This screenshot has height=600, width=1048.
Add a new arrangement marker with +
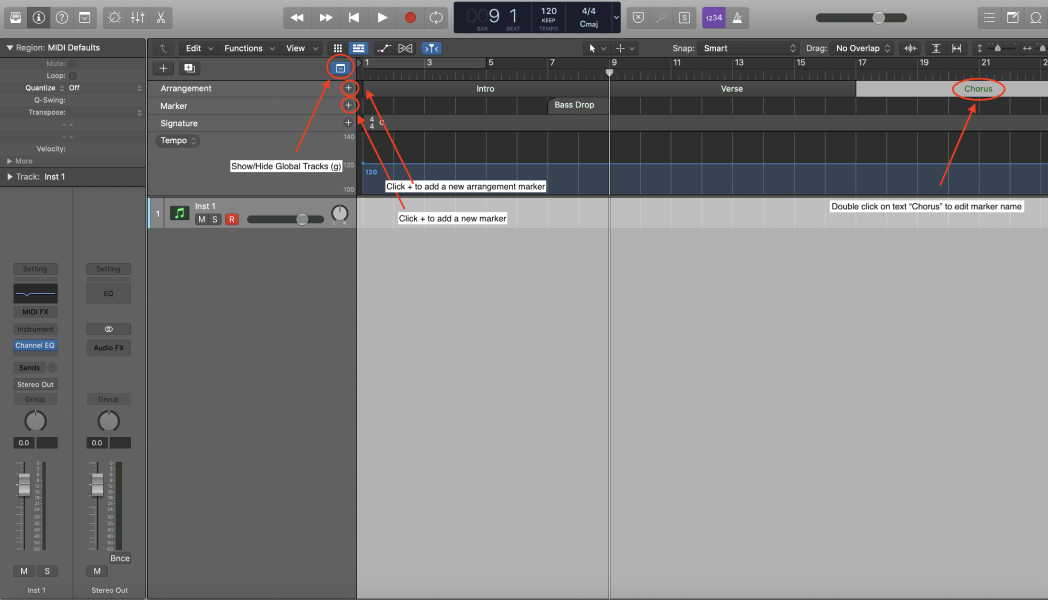pos(348,88)
